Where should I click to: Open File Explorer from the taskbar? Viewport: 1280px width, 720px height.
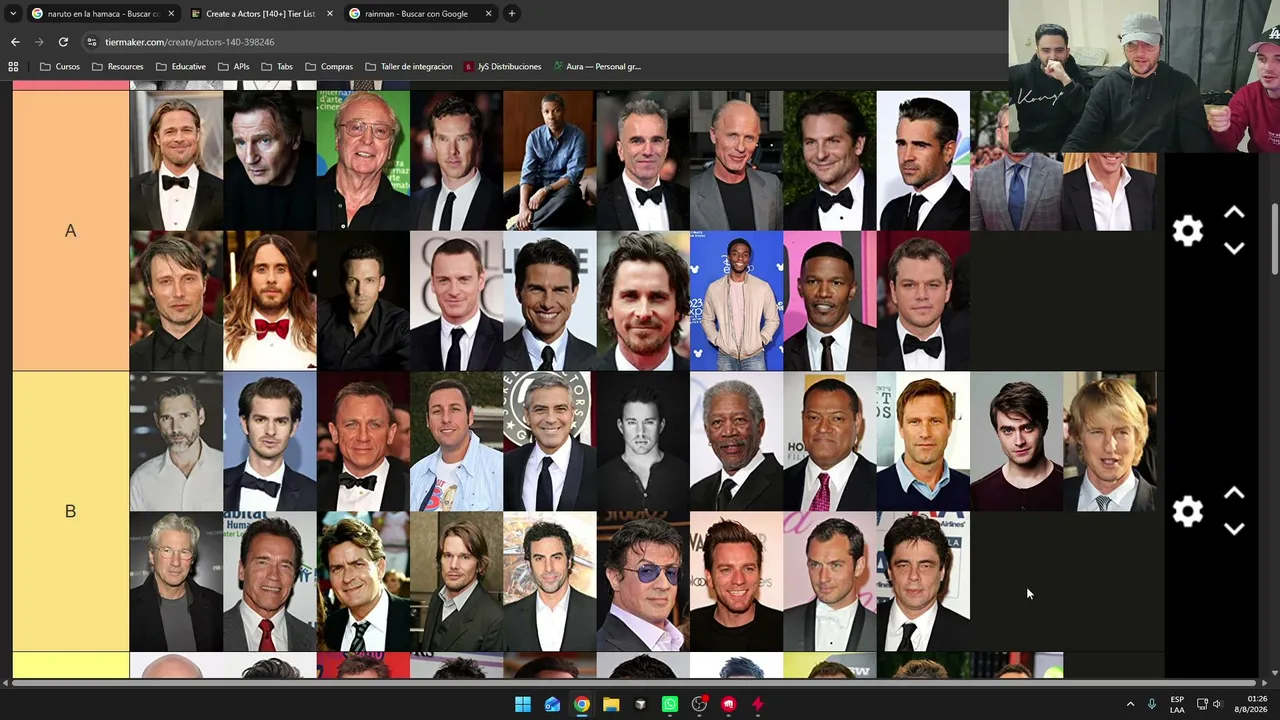click(611, 704)
